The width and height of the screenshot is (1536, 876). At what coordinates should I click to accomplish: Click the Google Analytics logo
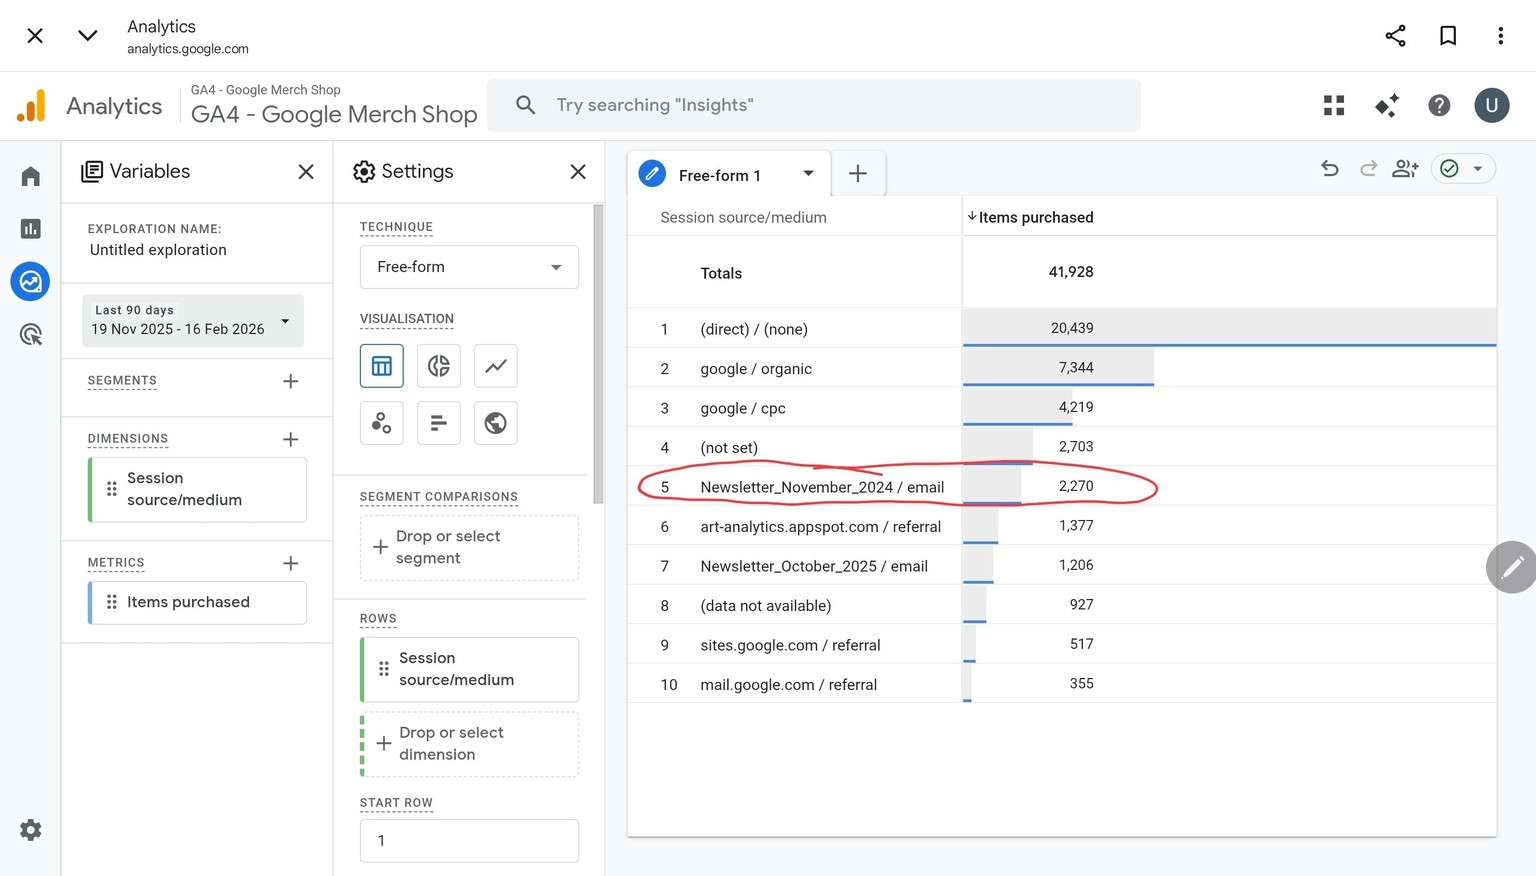click(x=32, y=106)
